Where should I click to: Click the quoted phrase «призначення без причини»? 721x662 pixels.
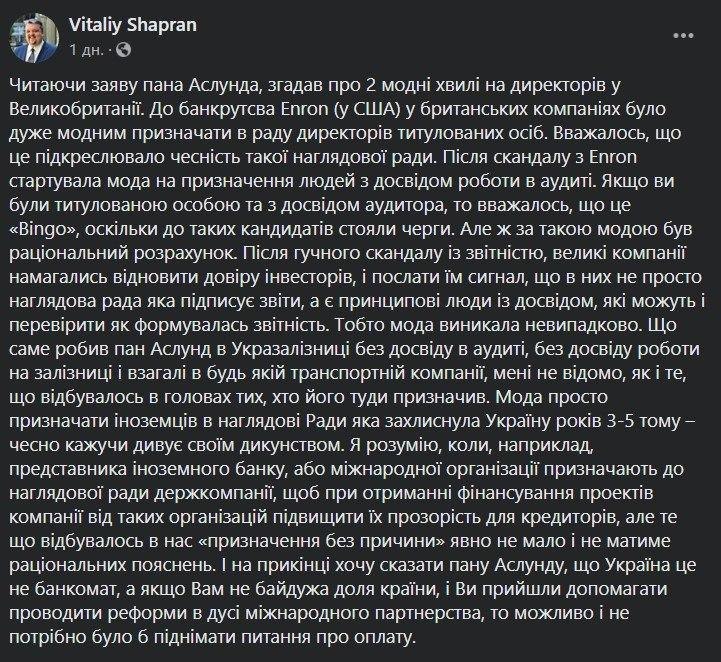click(x=323, y=542)
